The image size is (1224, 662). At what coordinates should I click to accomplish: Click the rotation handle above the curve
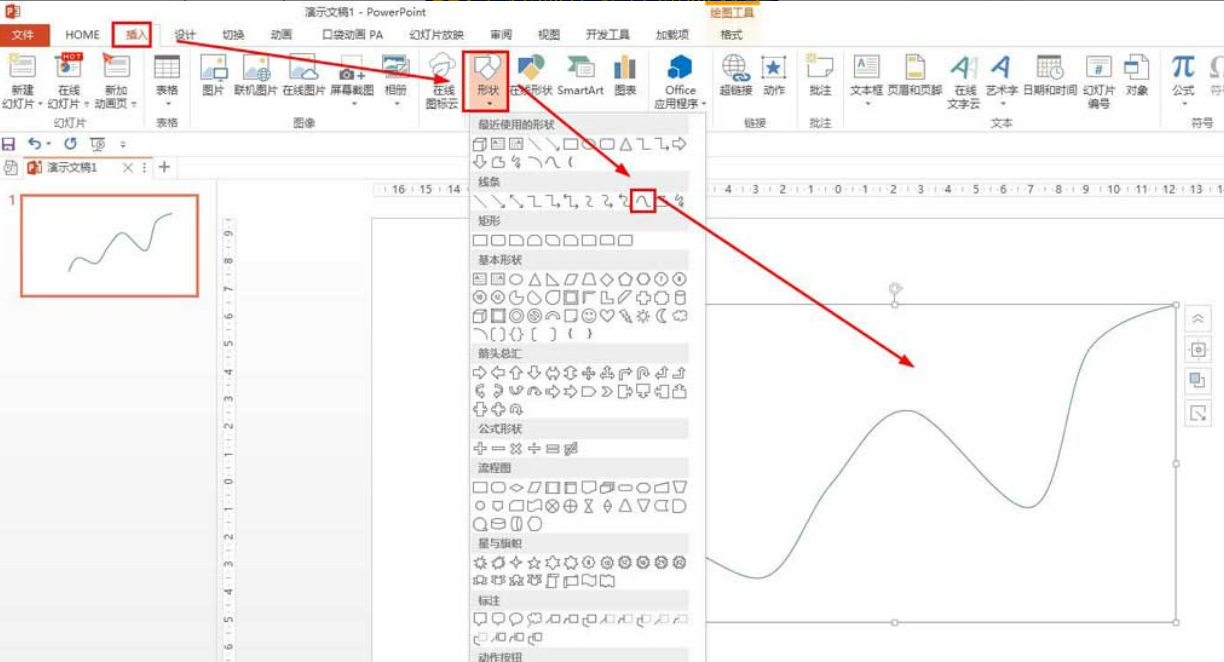pyautogui.click(x=894, y=289)
